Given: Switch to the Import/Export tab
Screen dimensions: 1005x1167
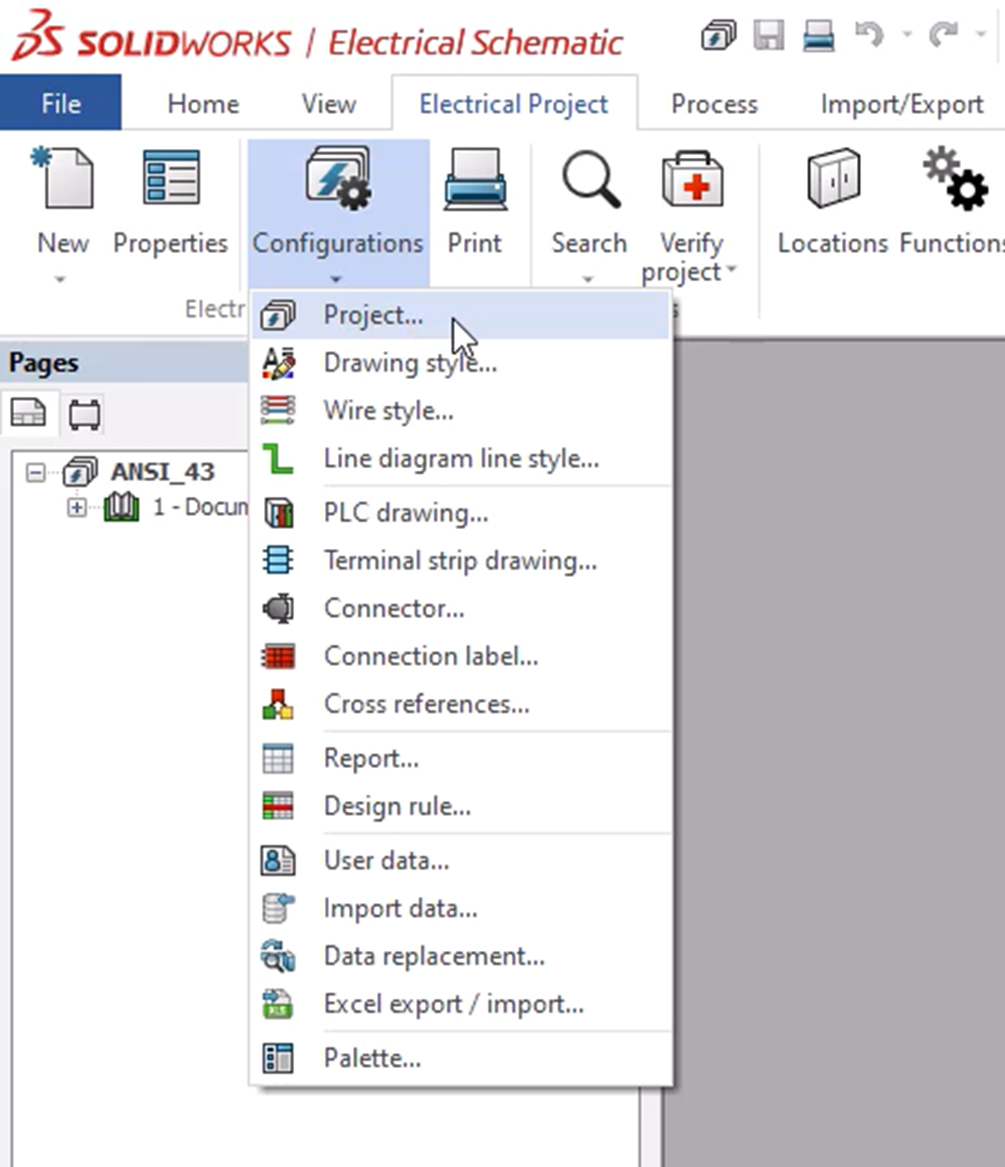Looking at the screenshot, I should 902,103.
